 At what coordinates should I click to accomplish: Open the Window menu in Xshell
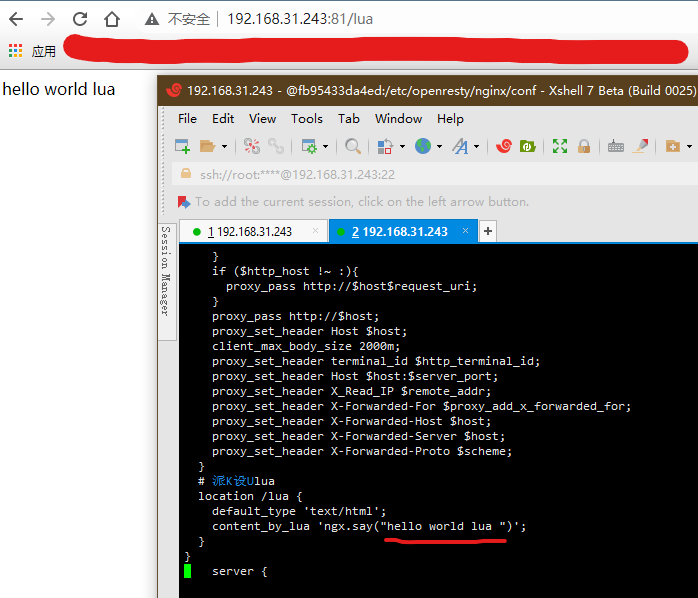coord(398,119)
